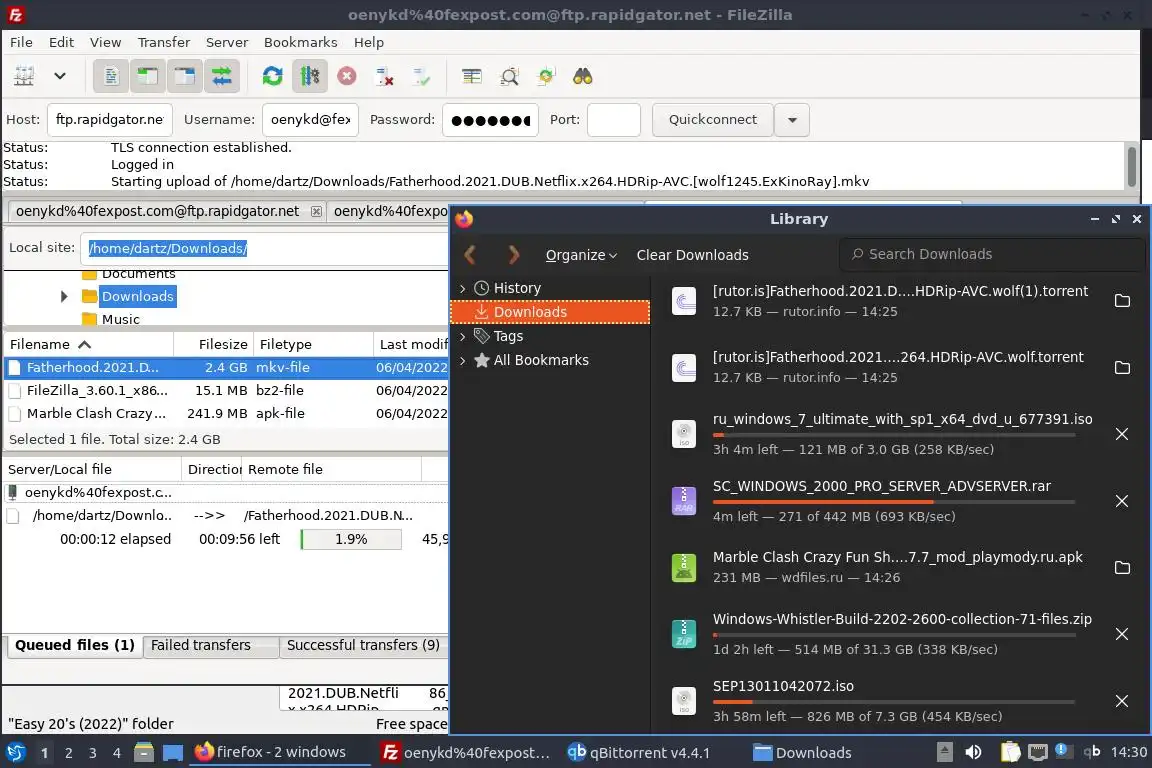Open directory listing filters dialog icon
1152x768 pixels.
tap(472, 76)
